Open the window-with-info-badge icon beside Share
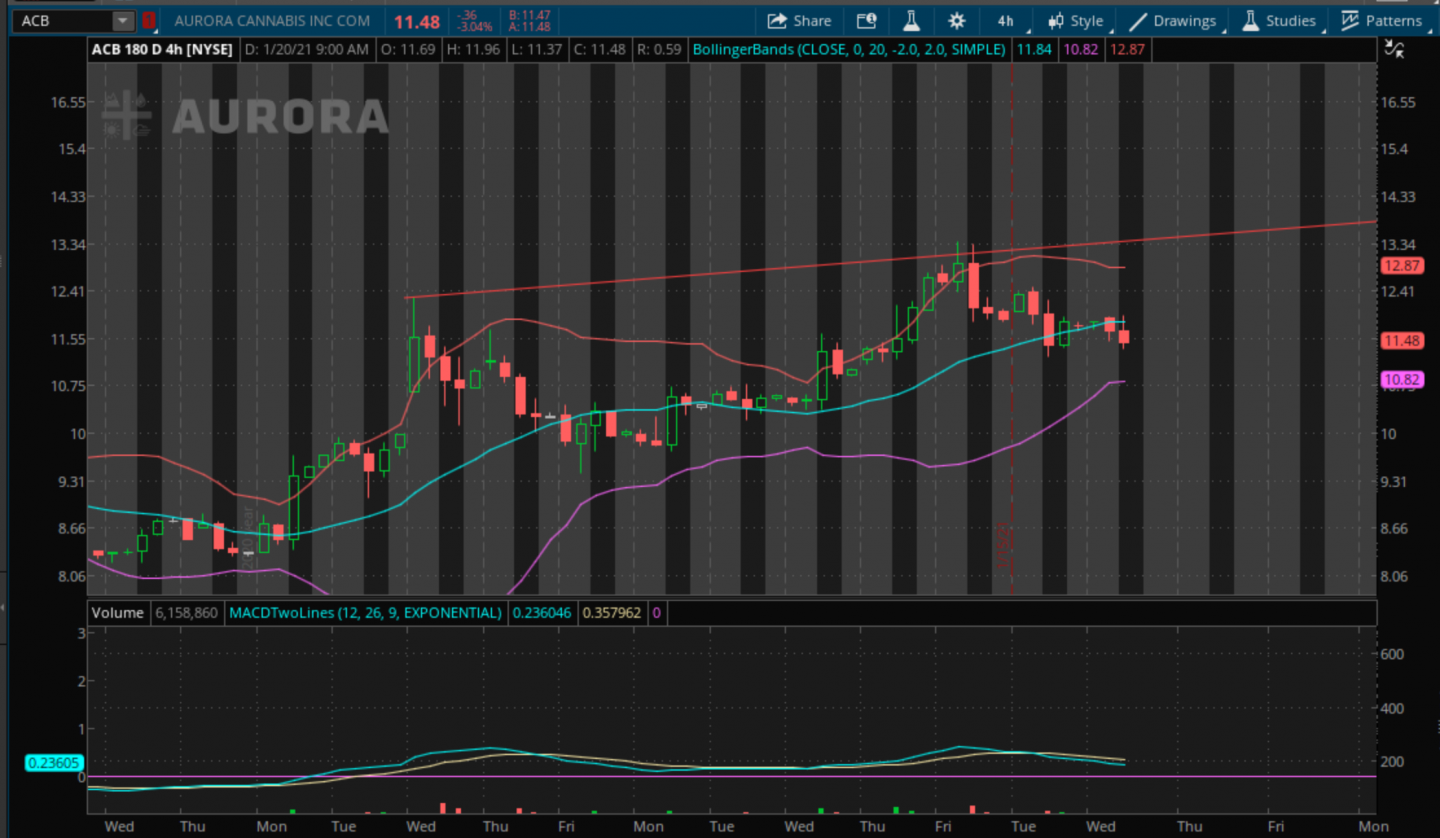The width and height of the screenshot is (1440, 838). (866, 21)
